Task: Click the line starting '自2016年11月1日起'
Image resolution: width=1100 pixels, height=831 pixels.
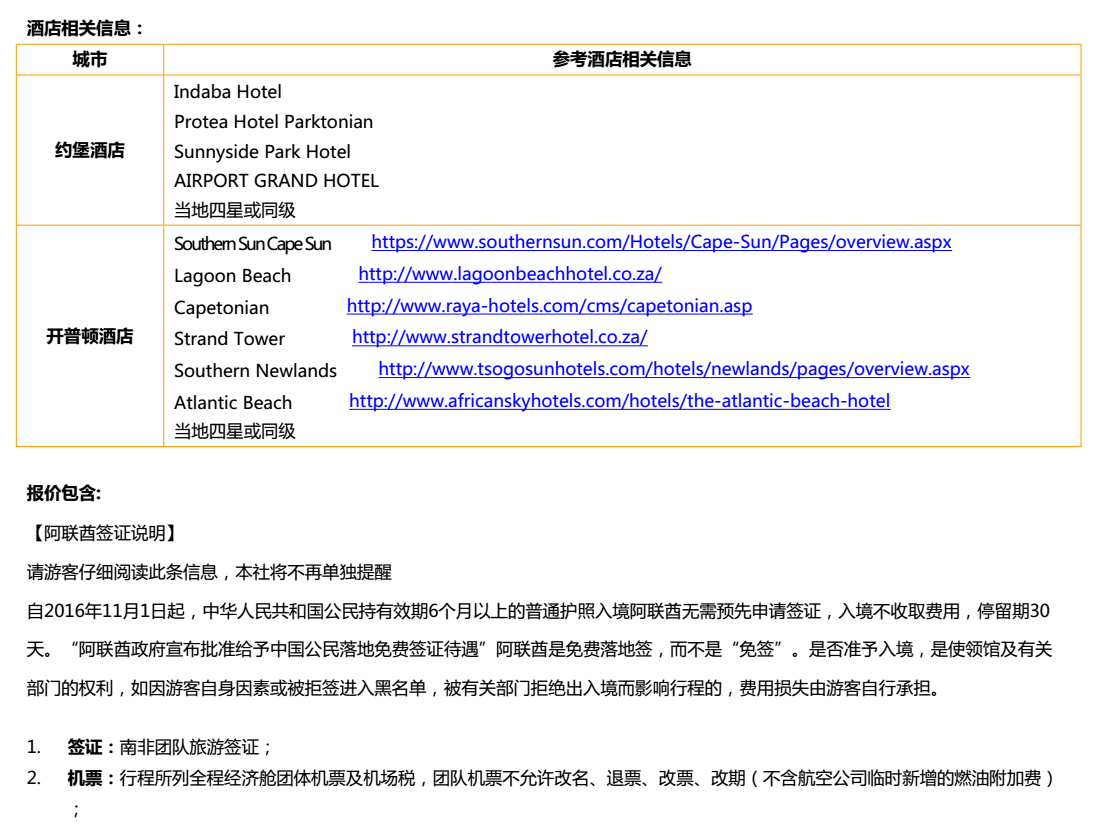Action: [x=538, y=612]
